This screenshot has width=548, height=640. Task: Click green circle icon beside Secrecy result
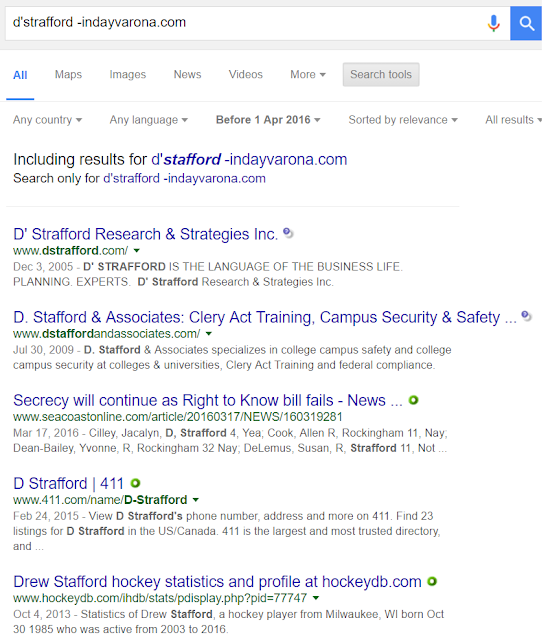pyautogui.click(x=413, y=400)
